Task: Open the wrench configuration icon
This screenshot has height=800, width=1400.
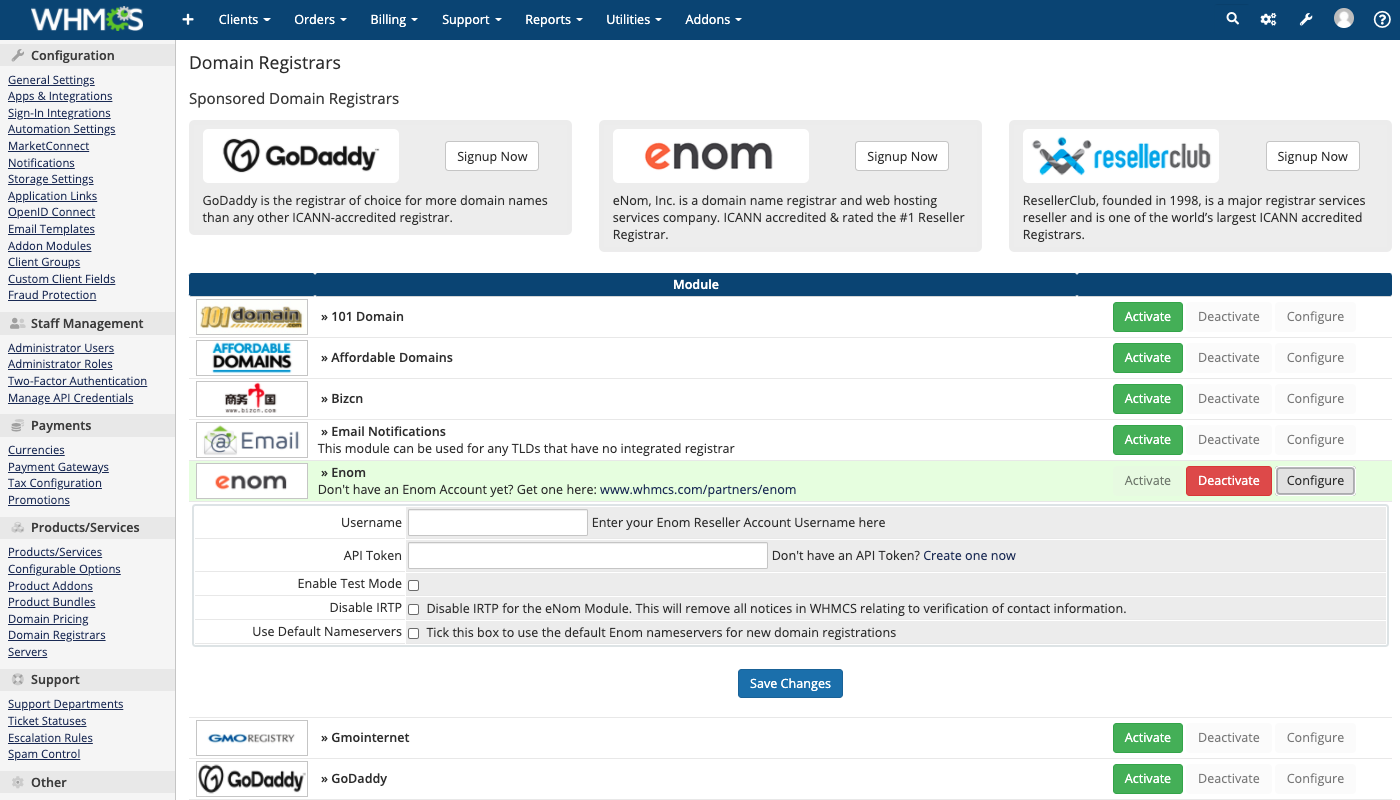Action: [1306, 19]
